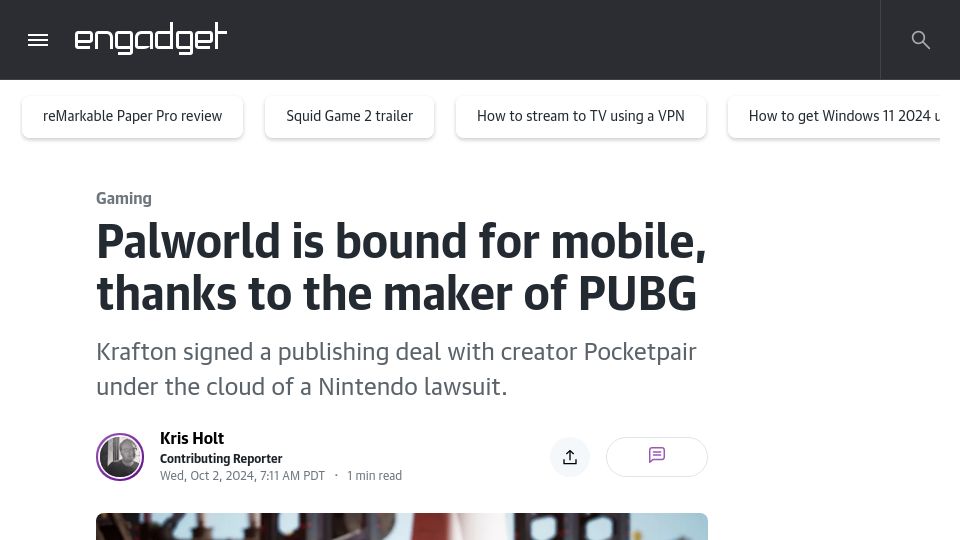
Task: Open the hamburger navigation menu
Action: click(38, 40)
